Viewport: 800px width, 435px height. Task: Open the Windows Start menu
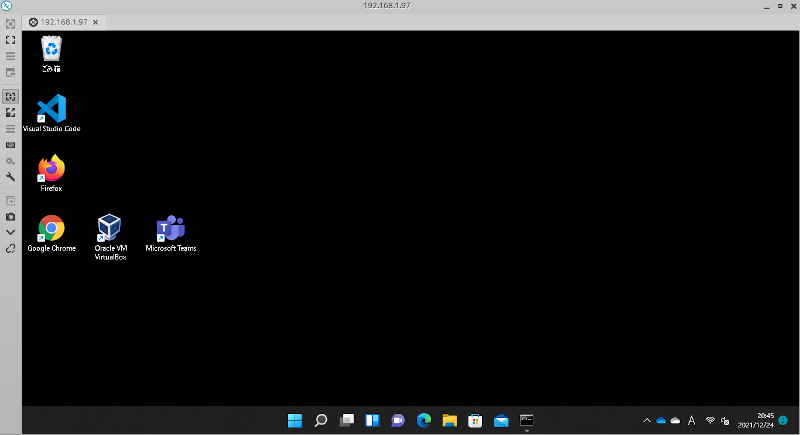click(x=296, y=420)
